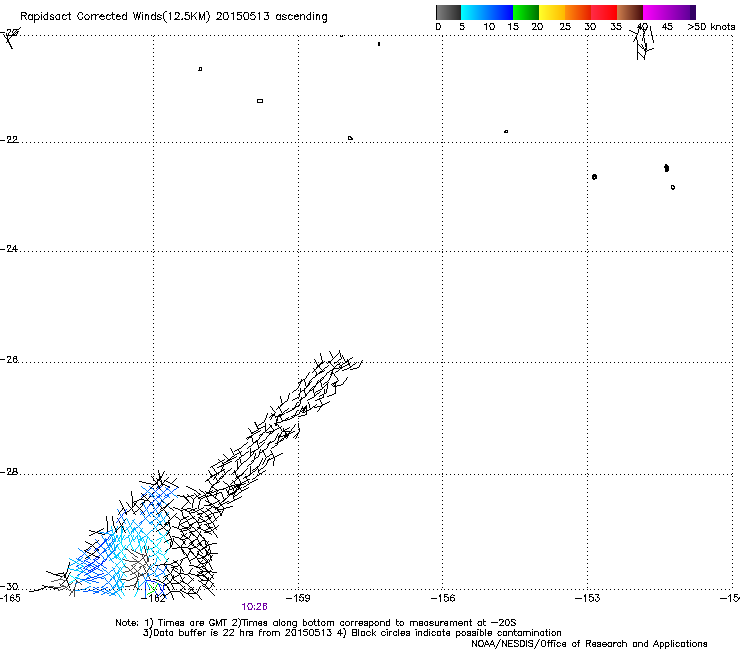Click the -165 longitude axis label
The height and width of the screenshot is (650, 740).
(10, 598)
